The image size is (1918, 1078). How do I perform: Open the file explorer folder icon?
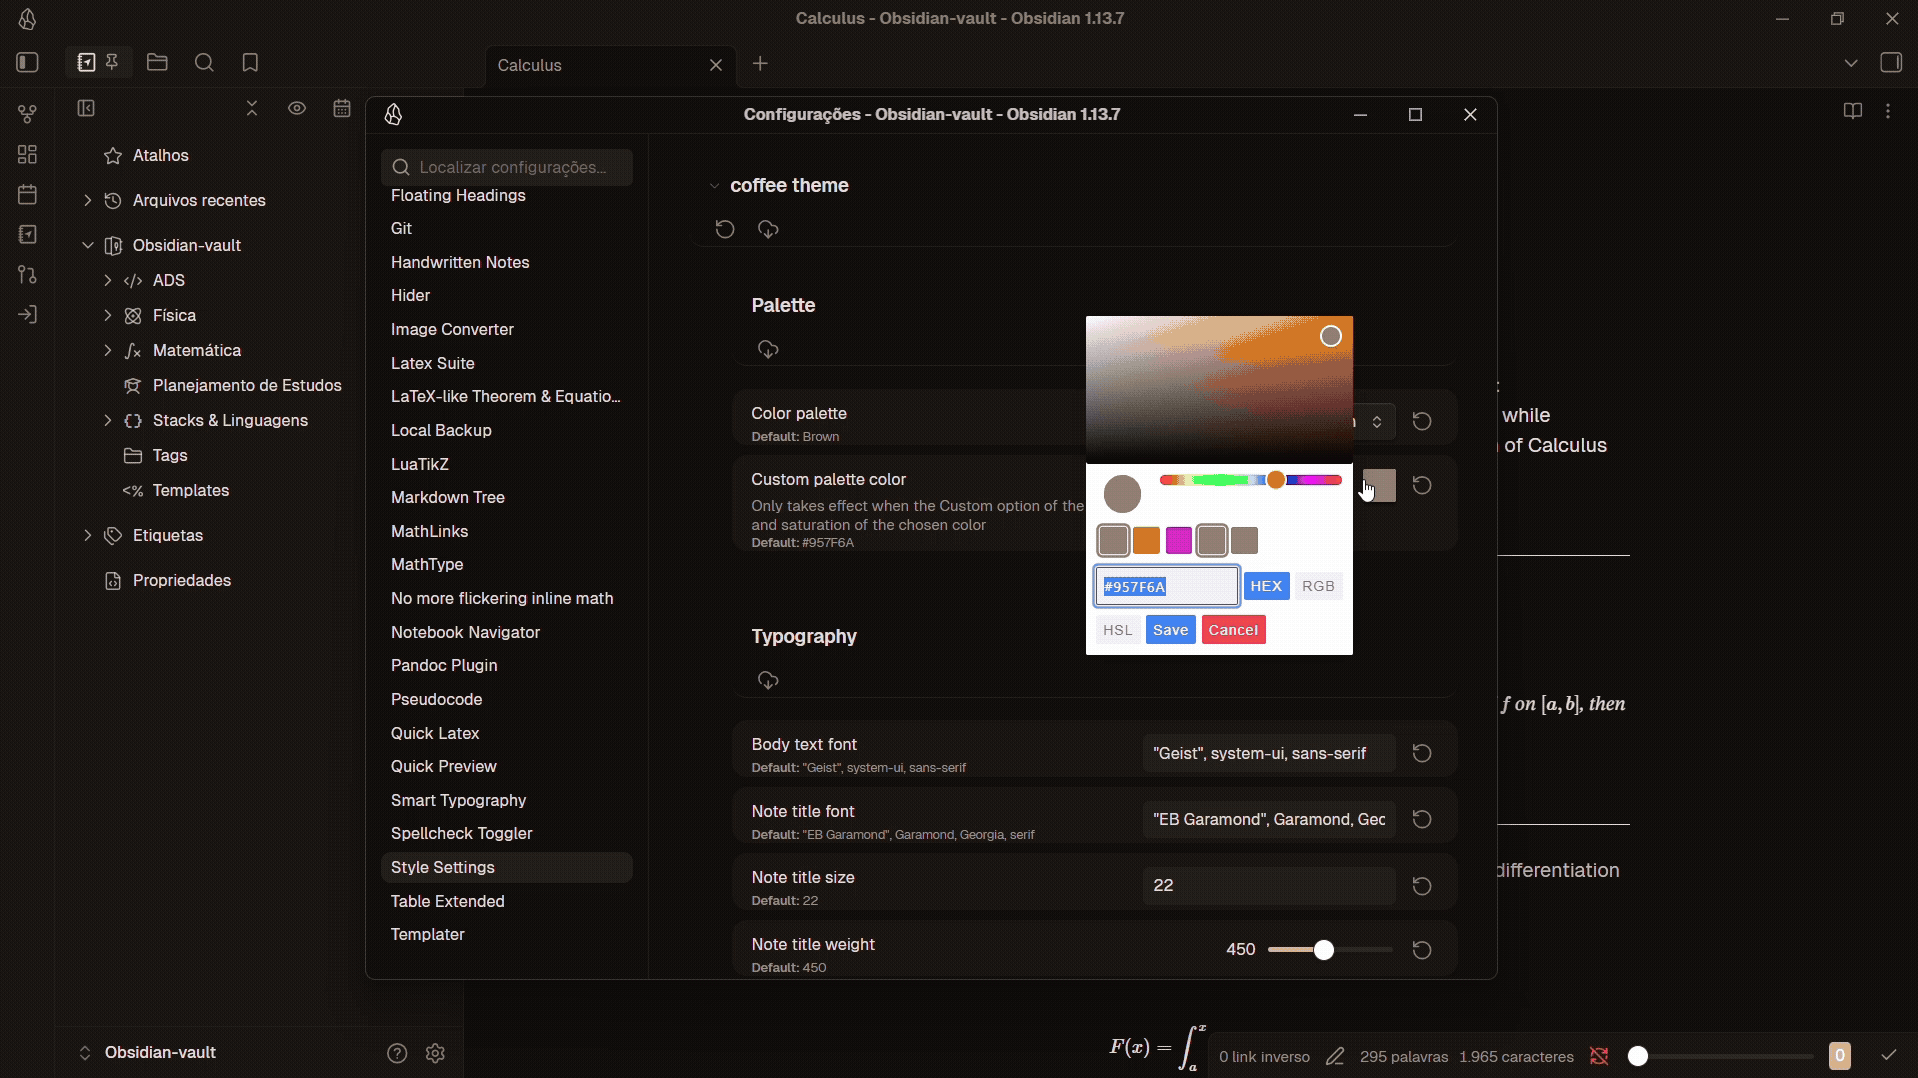point(157,63)
